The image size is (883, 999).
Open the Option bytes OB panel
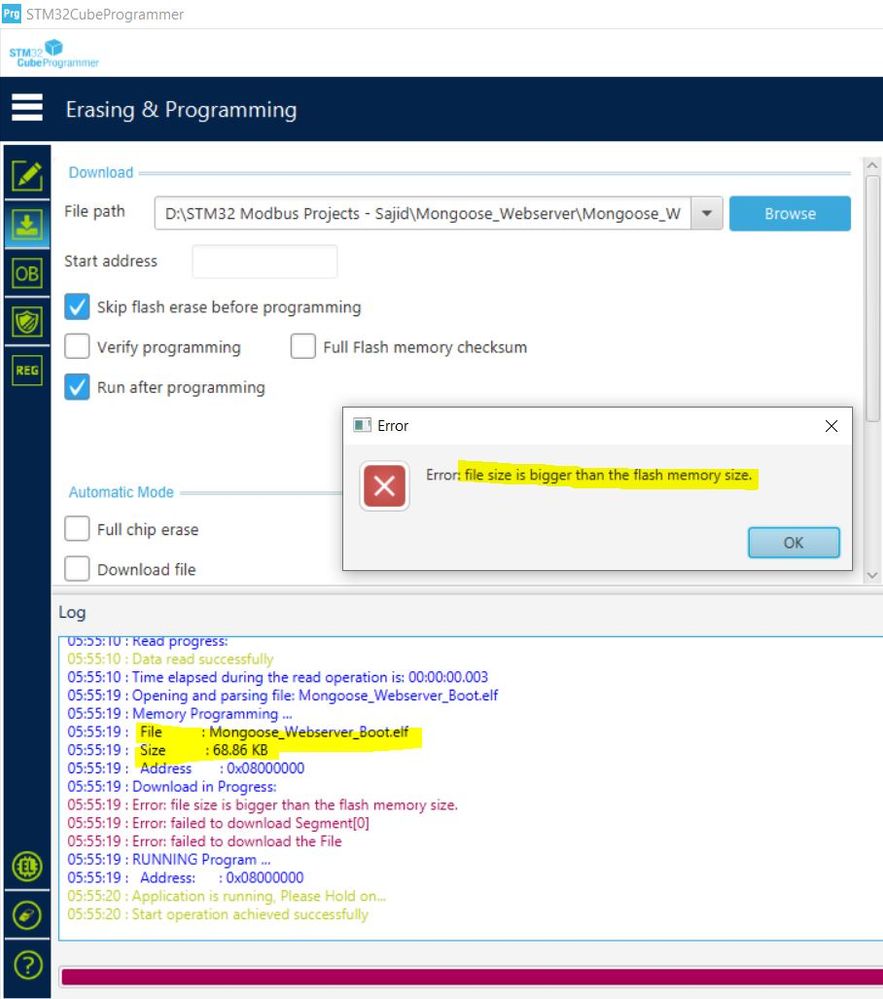coord(27,272)
